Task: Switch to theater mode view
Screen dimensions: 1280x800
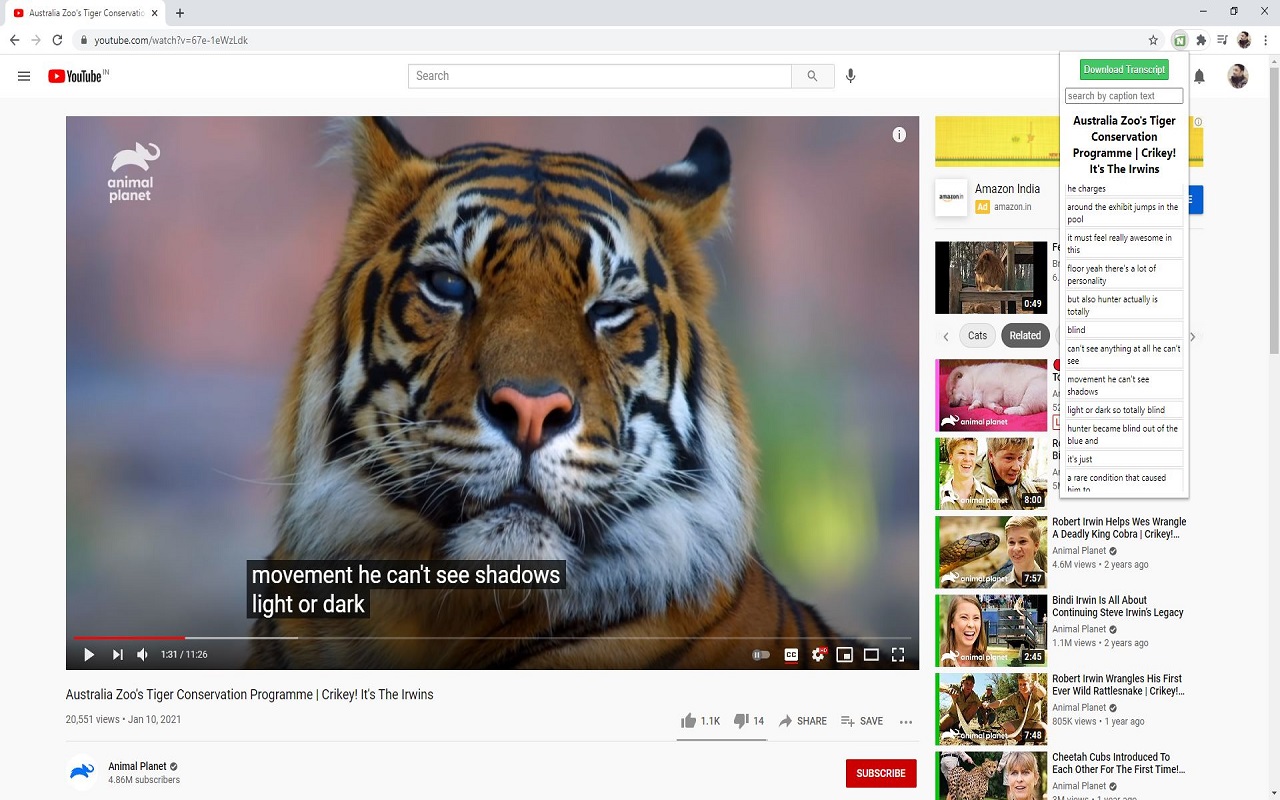Action: pos(871,655)
